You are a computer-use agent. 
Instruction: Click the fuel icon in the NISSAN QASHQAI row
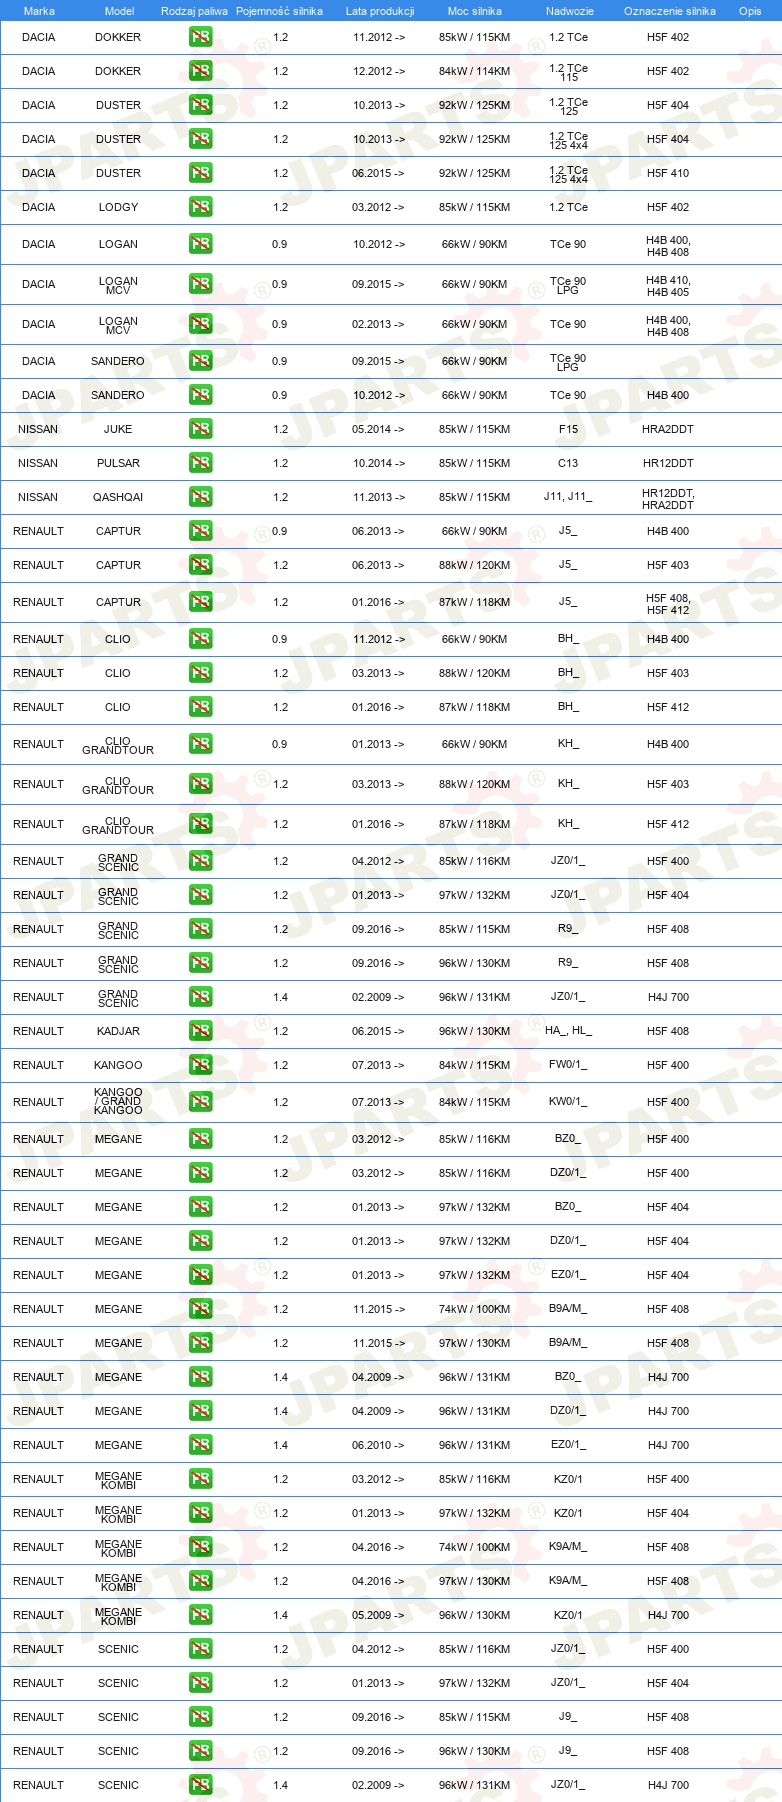point(200,497)
